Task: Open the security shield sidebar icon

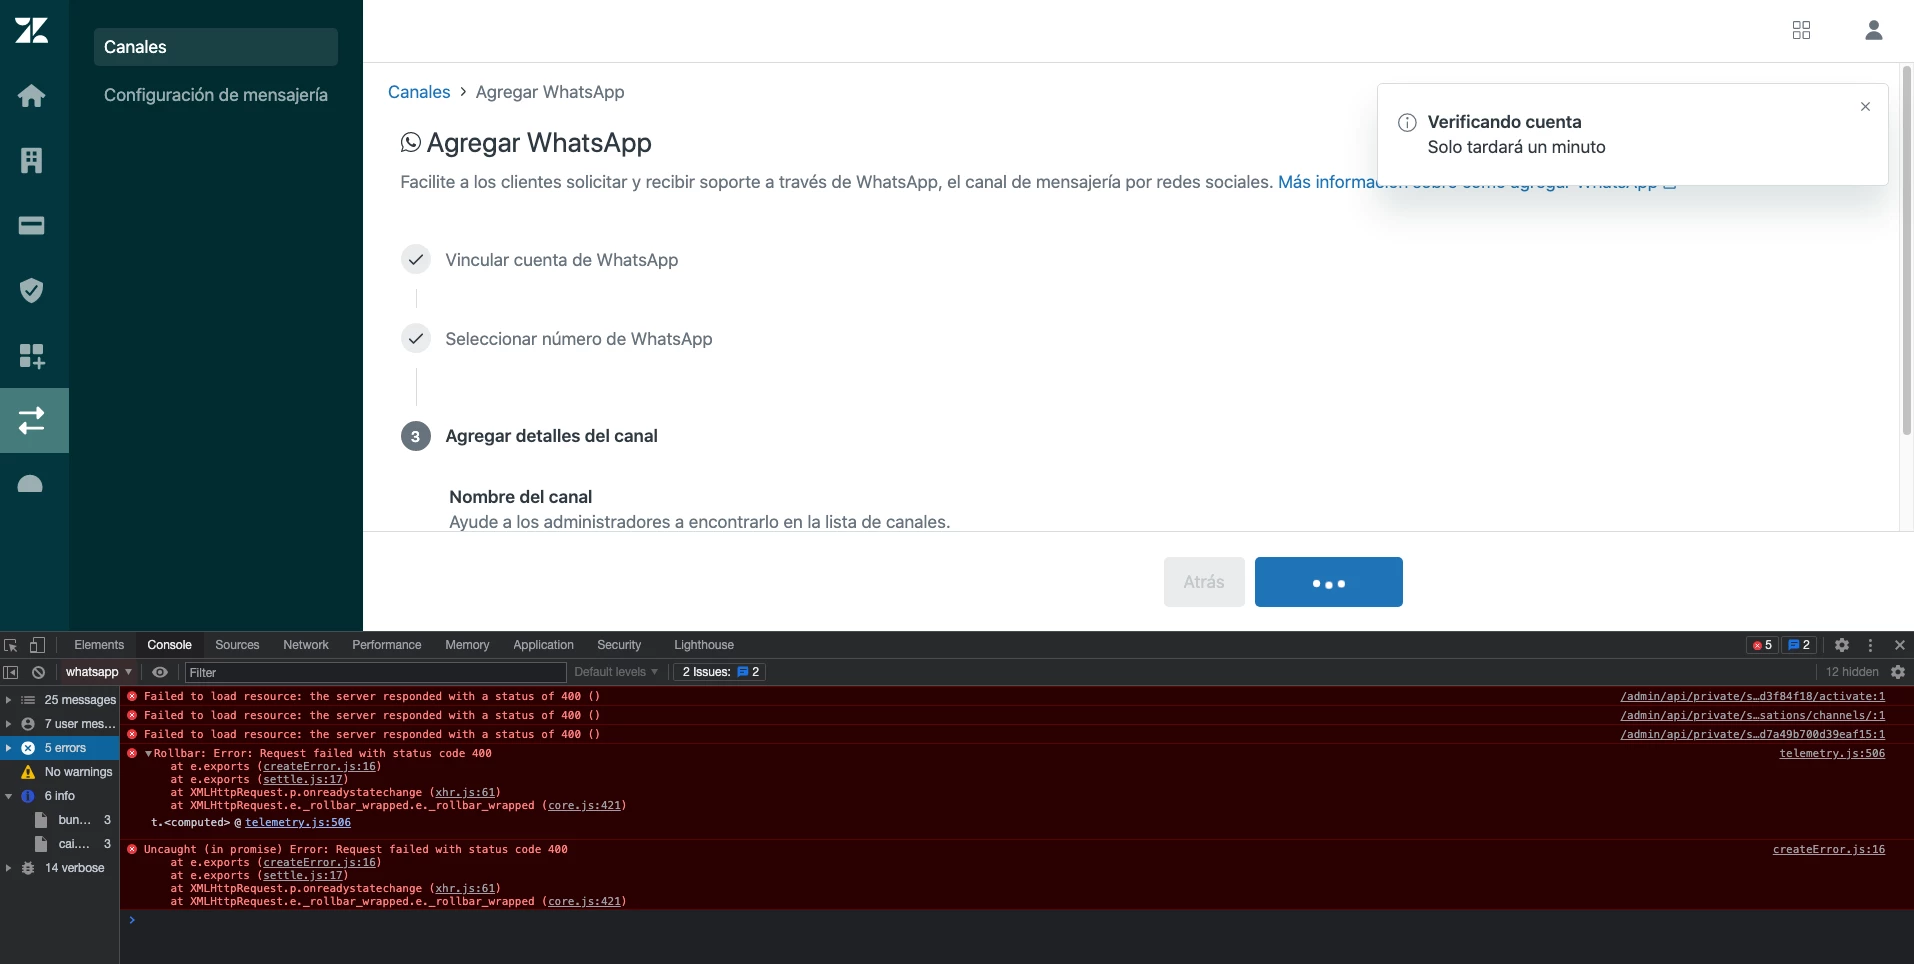Action: coord(32,290)
